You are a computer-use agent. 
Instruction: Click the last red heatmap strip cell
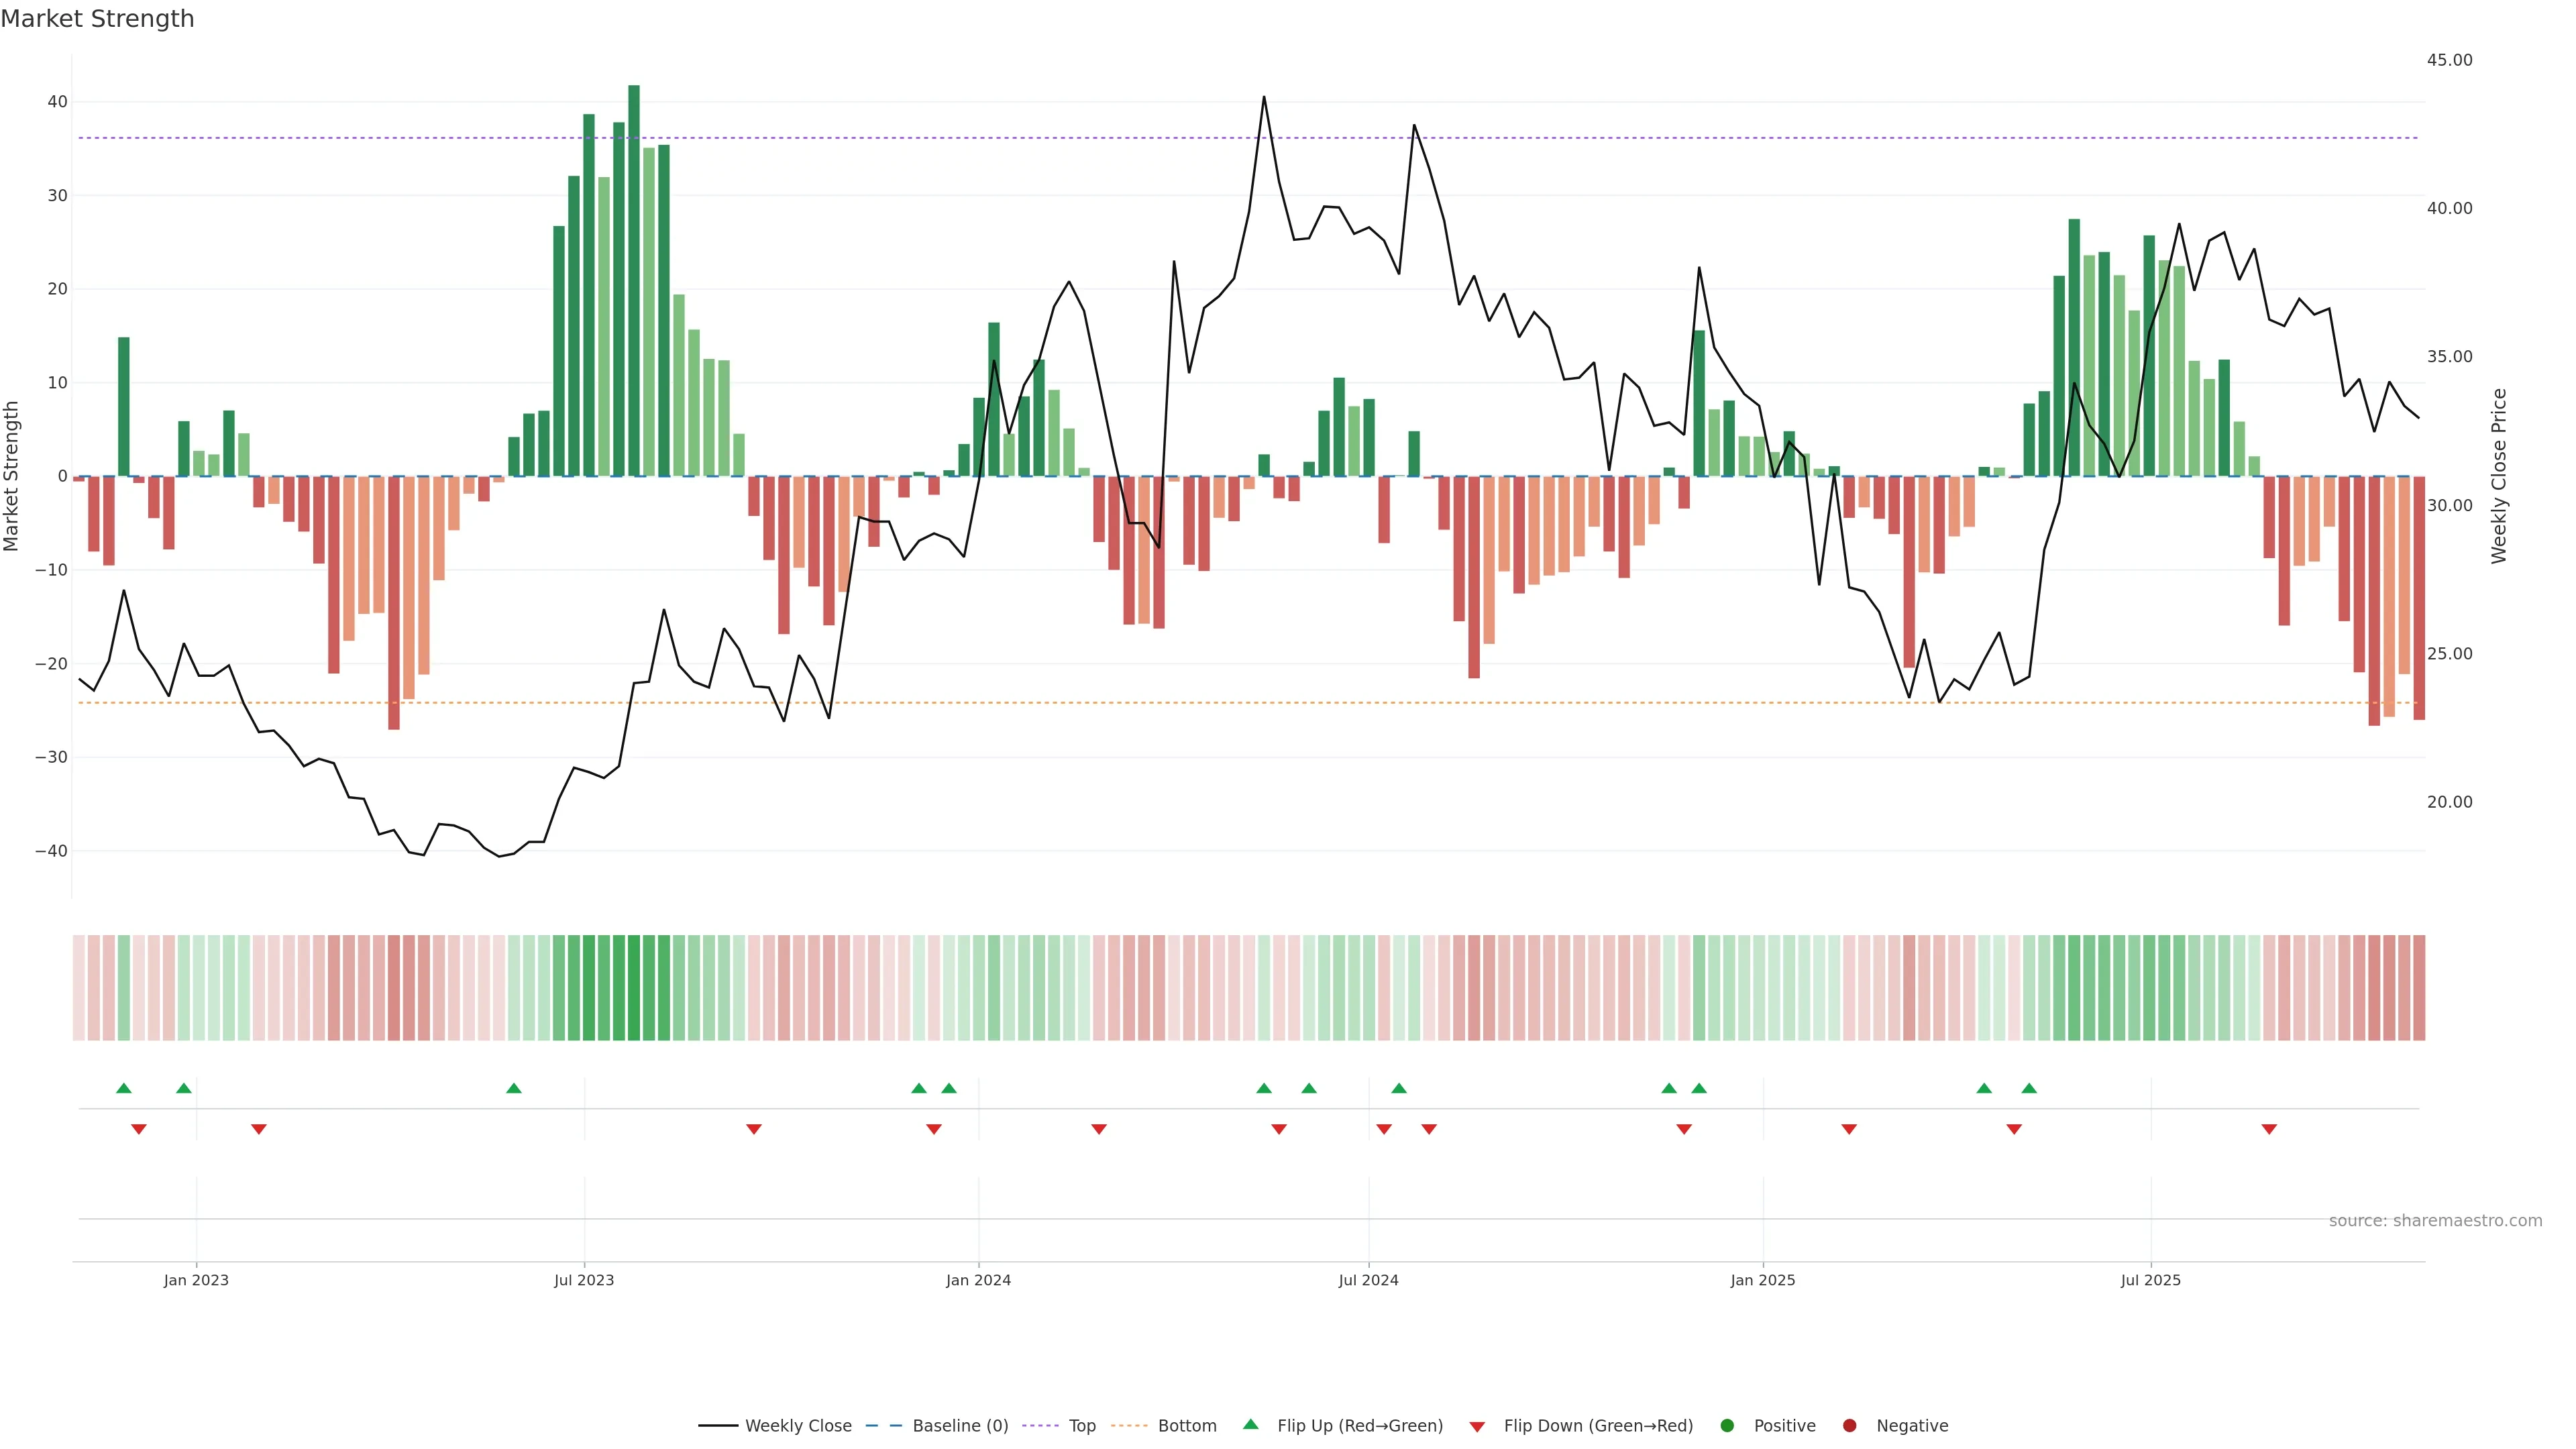[2419, 987]
